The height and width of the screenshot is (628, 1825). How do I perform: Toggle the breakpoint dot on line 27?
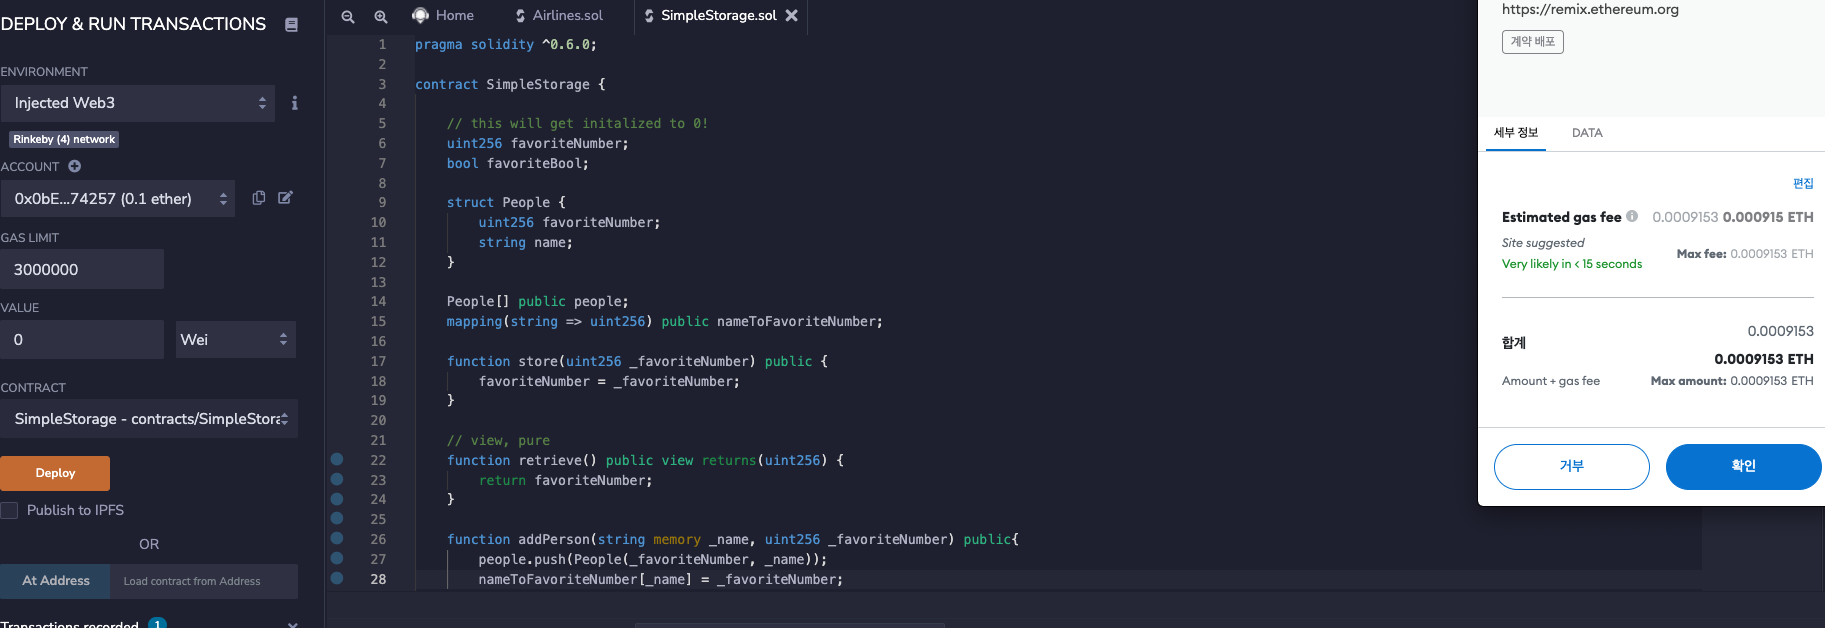(337, 558)
